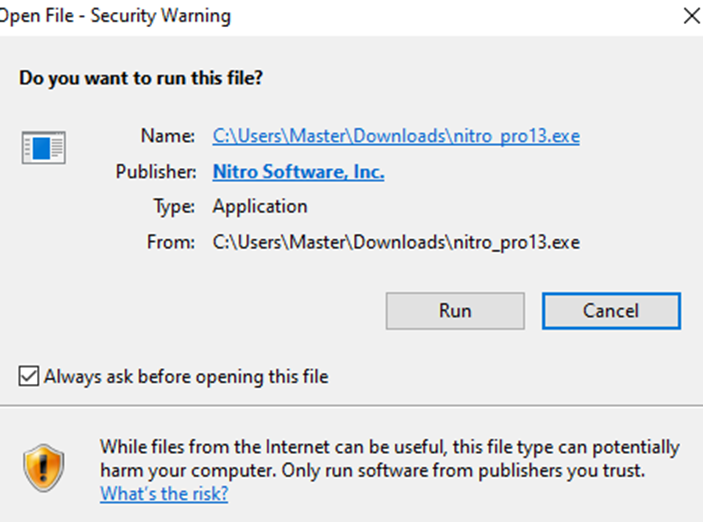Click the Open File - Security Warning title
The width and height of the screenshot is (703, 522).
click(x=115, y=16)
